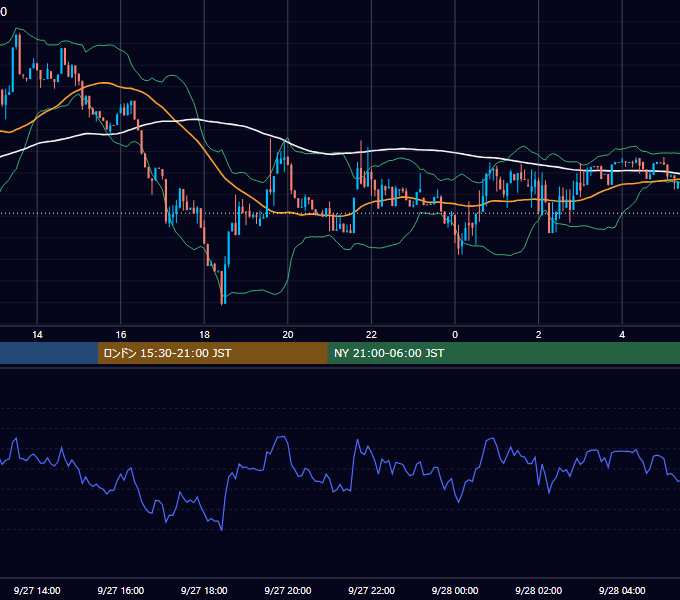Click the hour label 20 on price chart axis
Image resolution: width=680 pixels, height=600 pixels.
tap(288, 335)
